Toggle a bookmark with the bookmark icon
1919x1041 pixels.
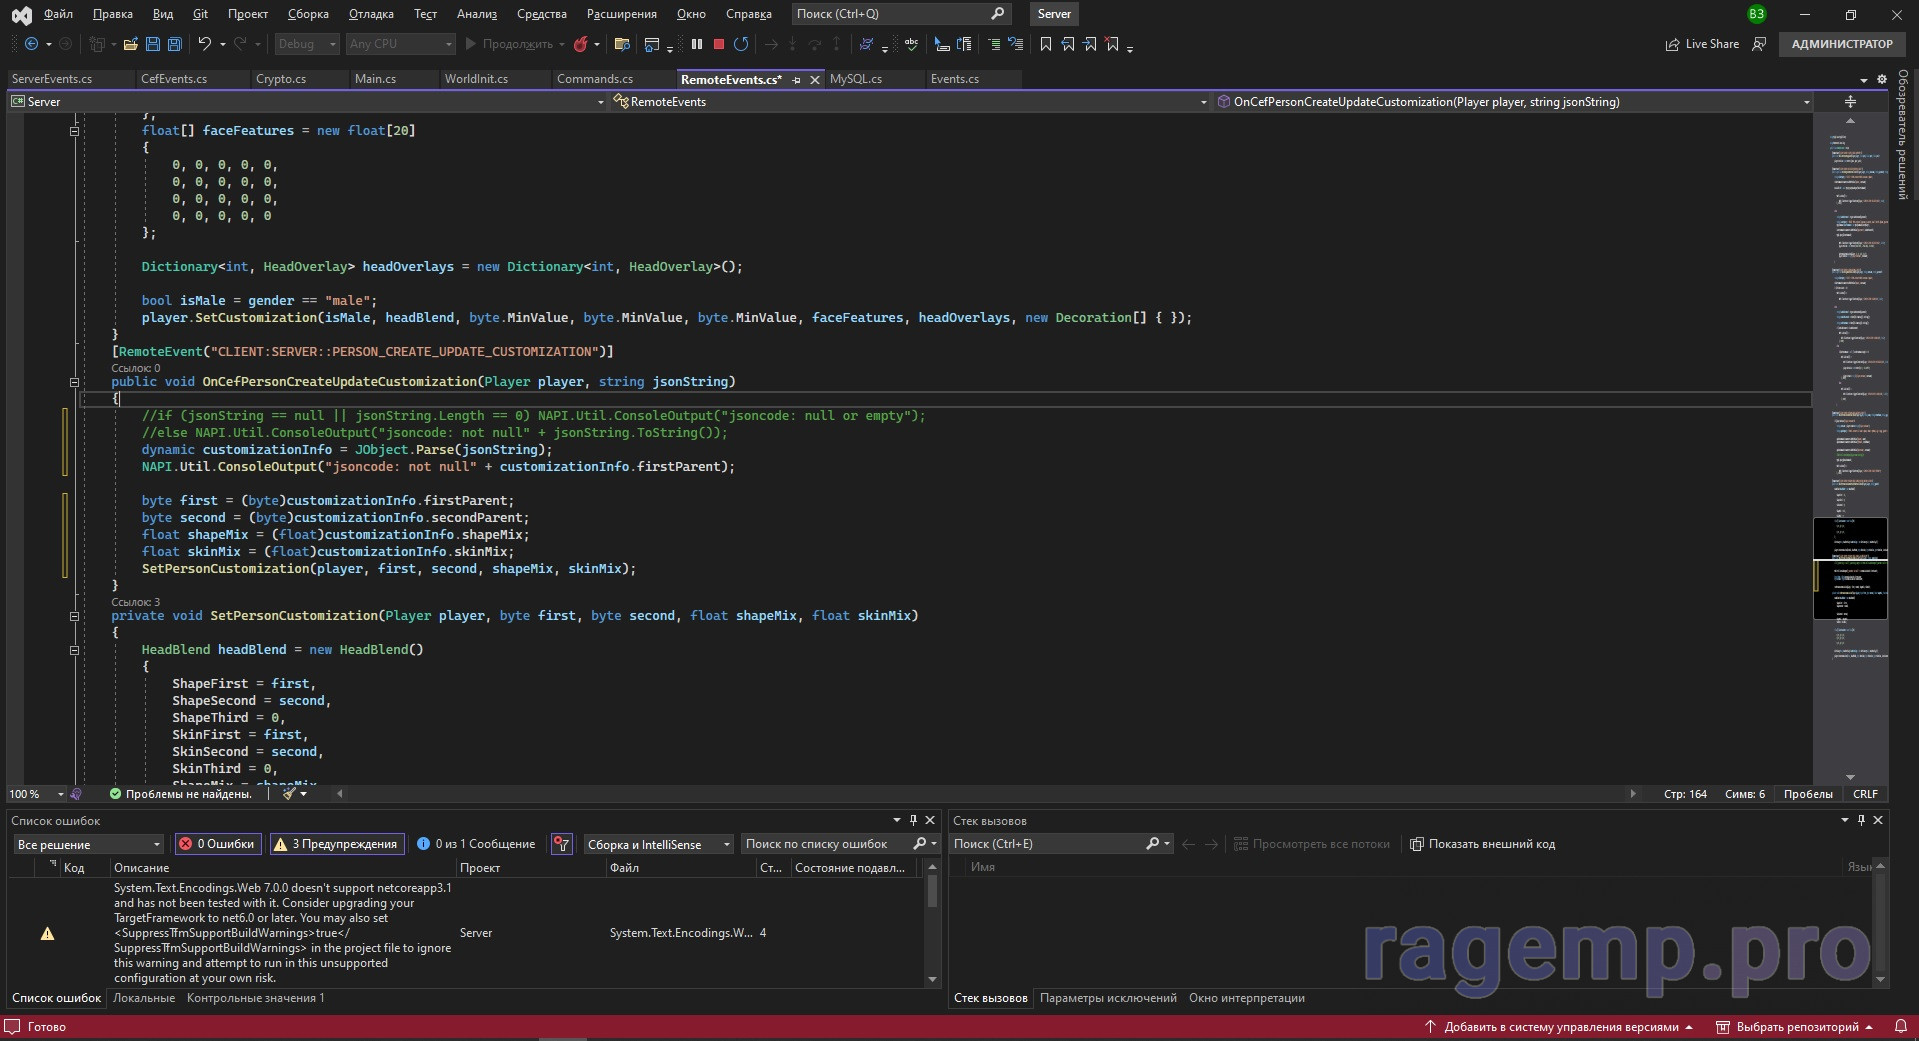tap(1045, 44)
